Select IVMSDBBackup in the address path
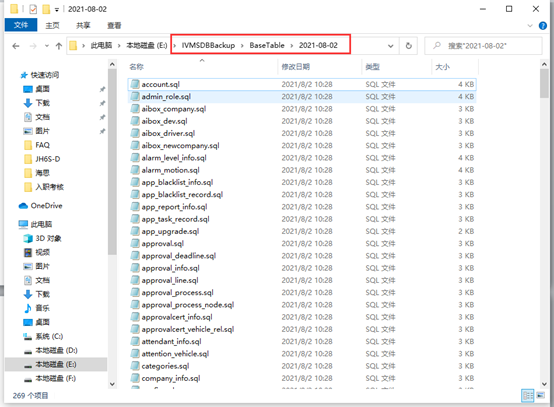The image size is (554, 407). pos(208,45)
